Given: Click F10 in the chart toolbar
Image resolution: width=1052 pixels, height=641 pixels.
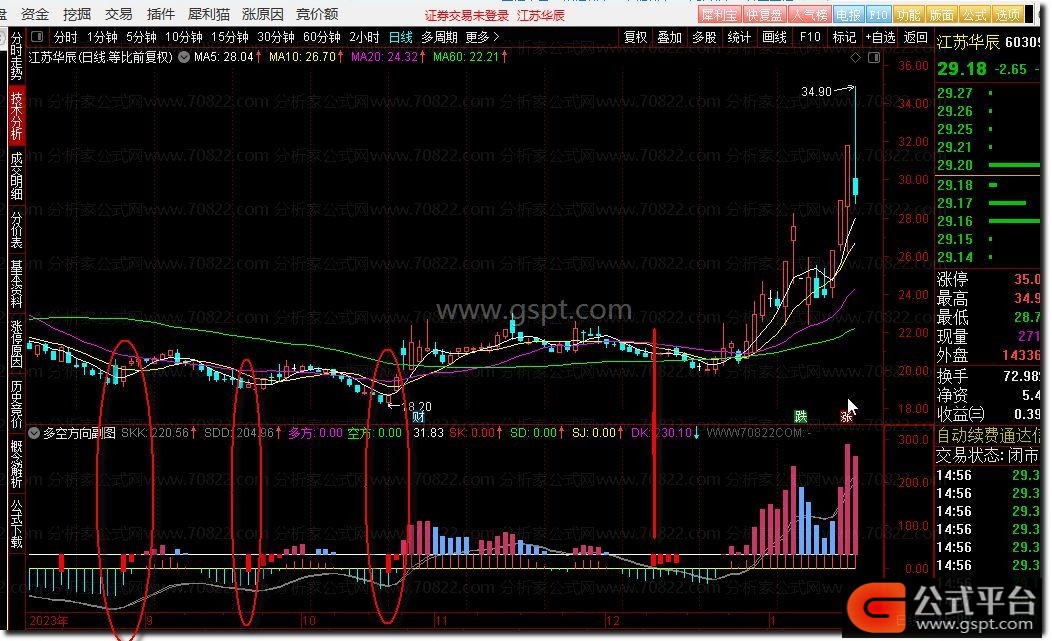Looking at the screenshot, I should 810,37.
